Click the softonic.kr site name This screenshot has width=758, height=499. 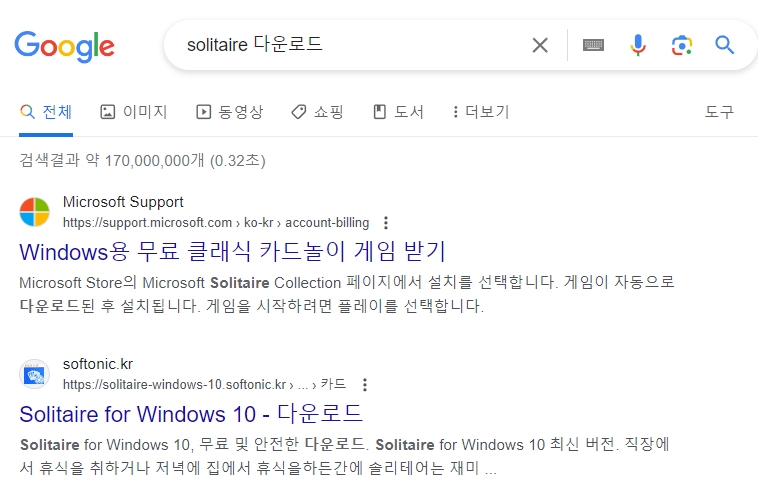click(98, 364)
